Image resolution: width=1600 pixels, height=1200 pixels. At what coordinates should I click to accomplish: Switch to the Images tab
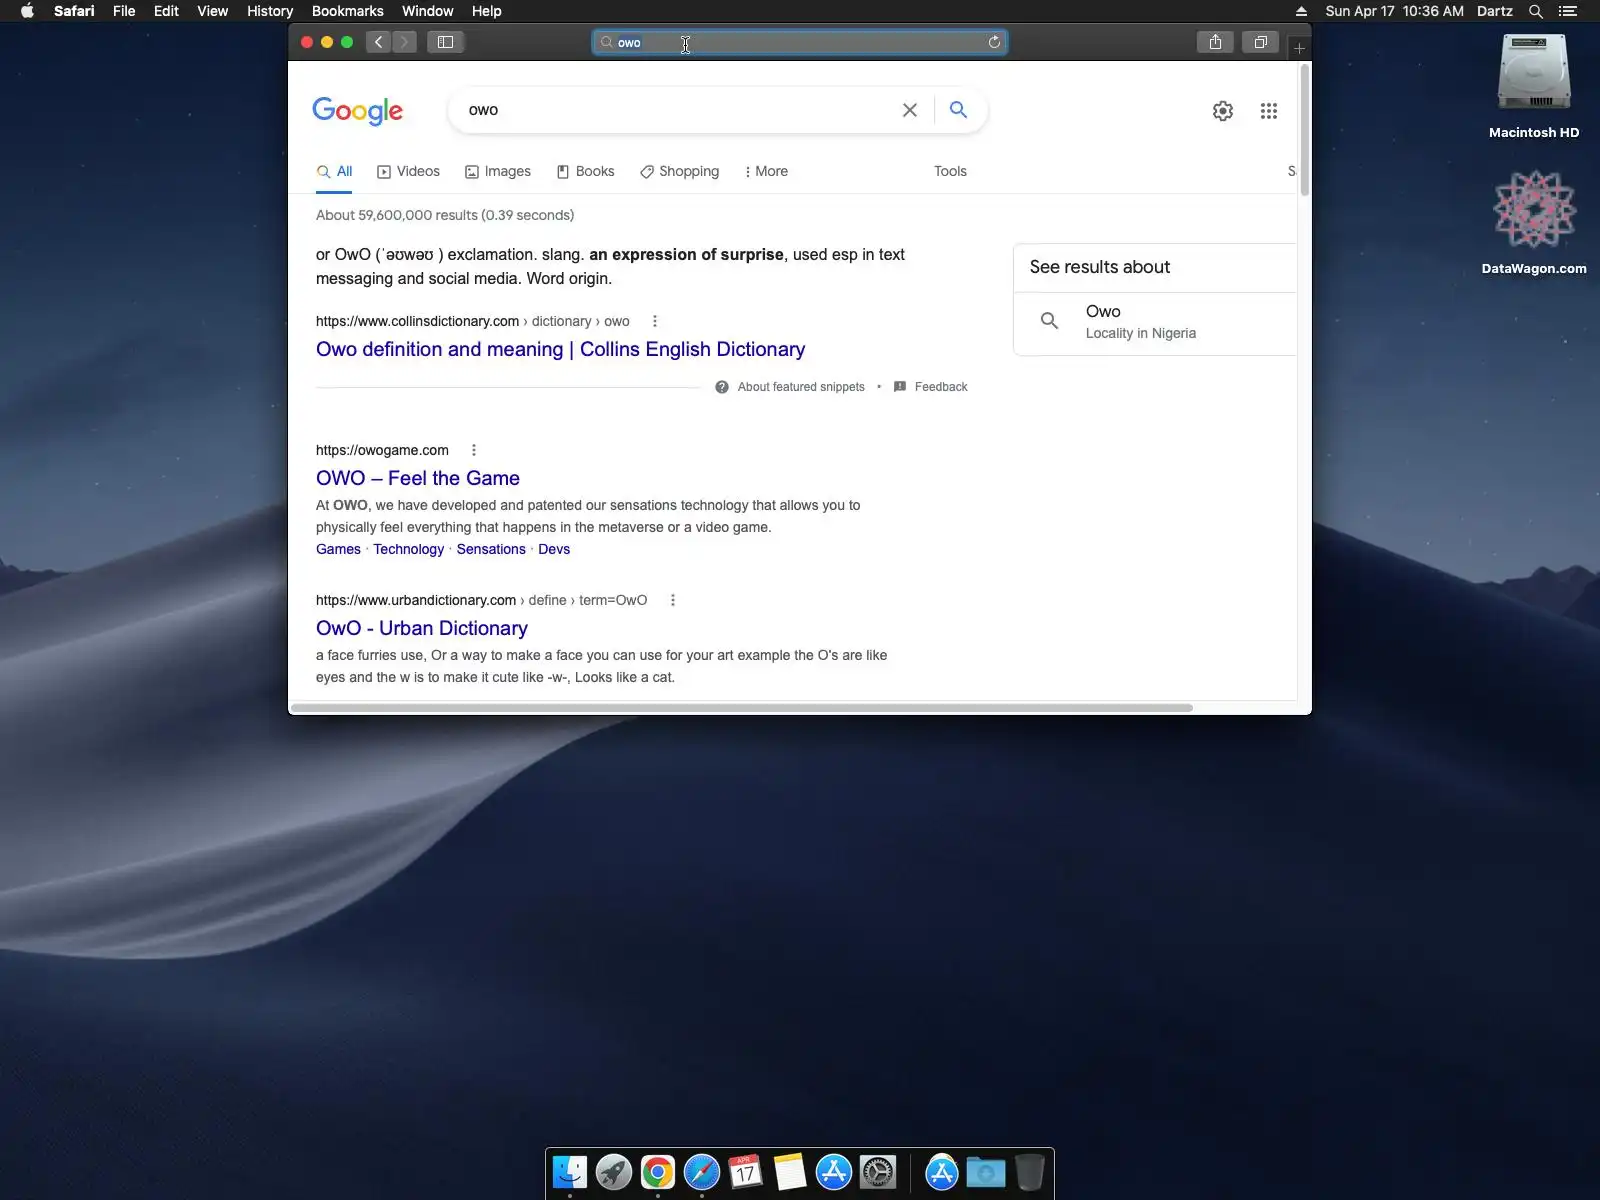click(498, 171)
